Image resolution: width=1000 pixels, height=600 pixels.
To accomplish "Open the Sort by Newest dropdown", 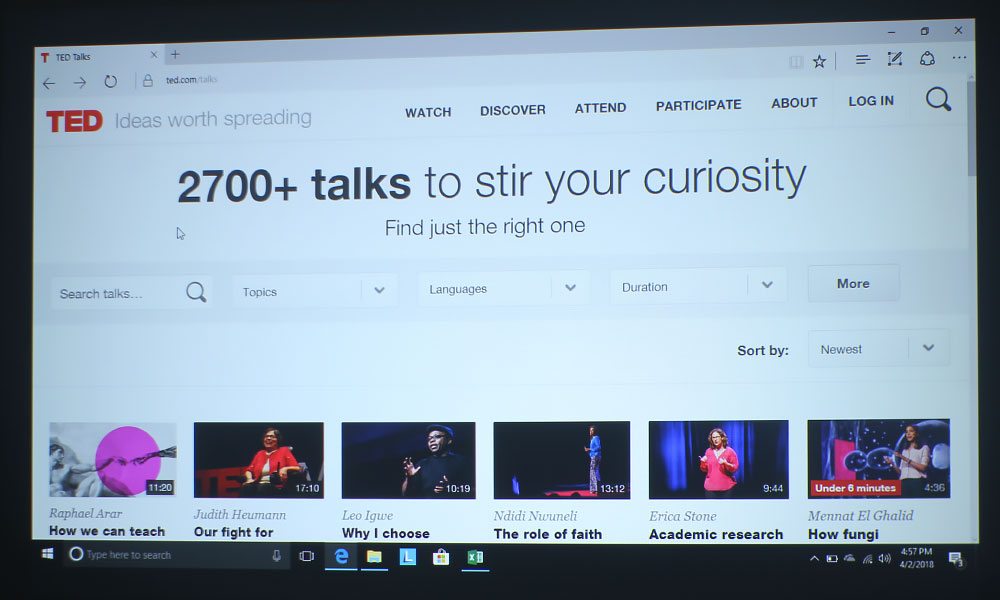I will [878, 348].
